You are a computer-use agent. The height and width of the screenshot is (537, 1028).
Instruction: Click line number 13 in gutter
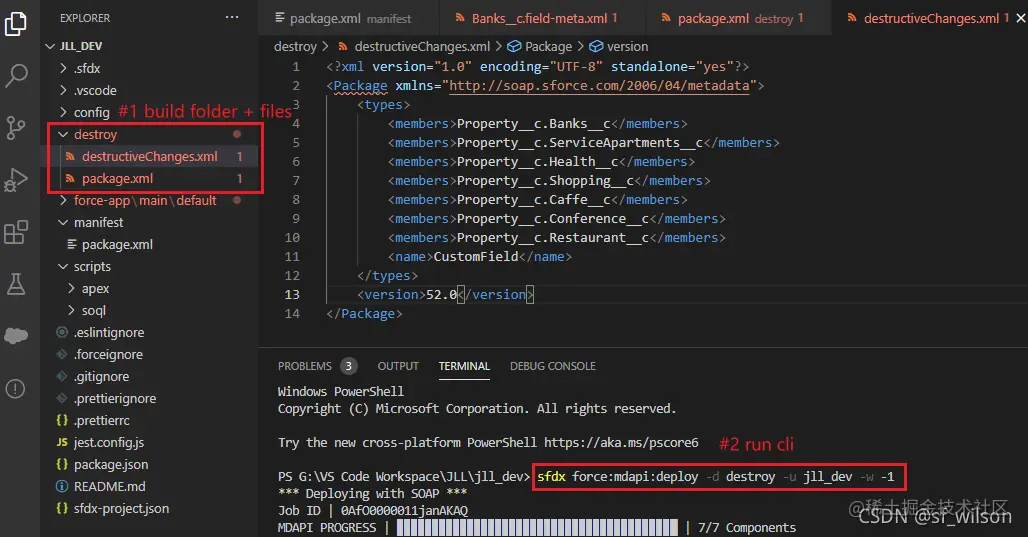pos(292,294)
